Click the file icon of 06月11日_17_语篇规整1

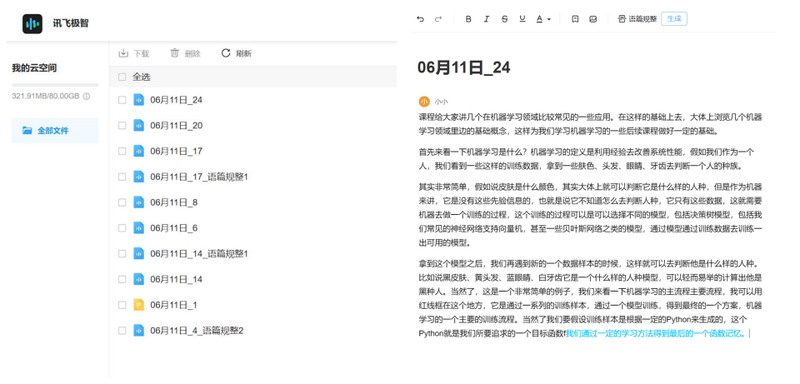[139, 177]
